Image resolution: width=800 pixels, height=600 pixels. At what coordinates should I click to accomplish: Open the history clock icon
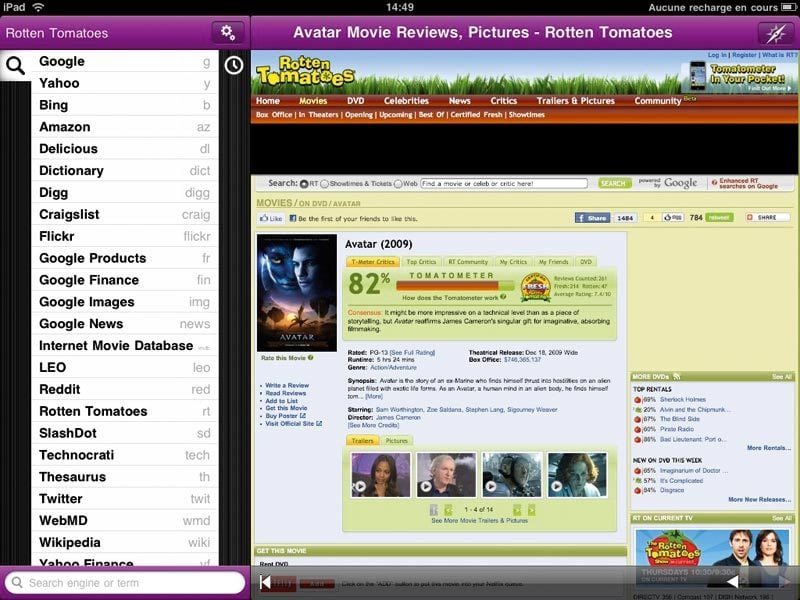(x=233, y=66)
